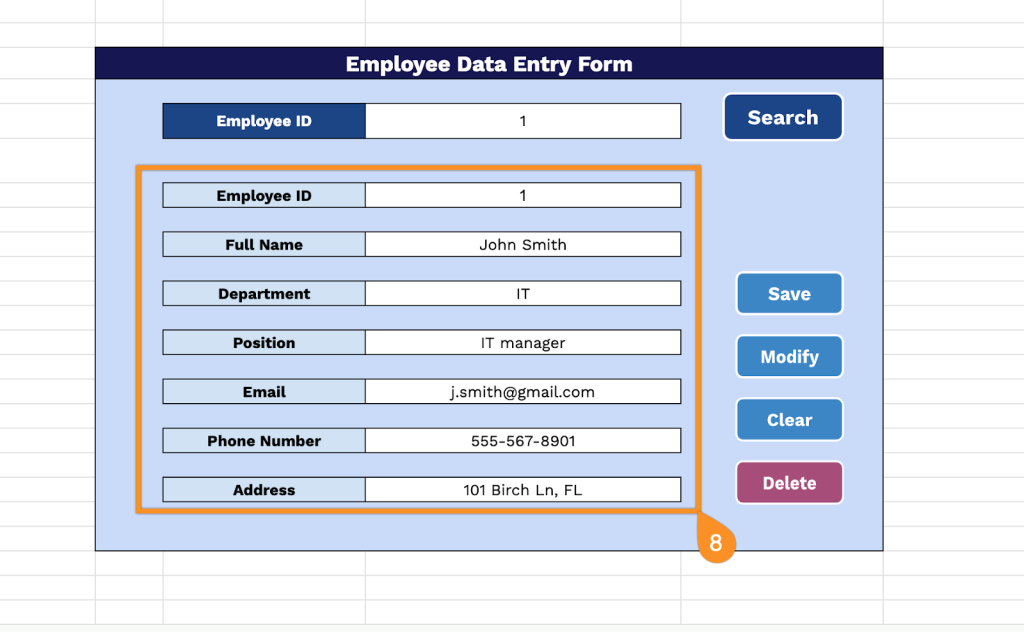Click the pink Delete button
Viewport: 1024px width, 632px height.
pyautogui.click(x=789, y=483)
